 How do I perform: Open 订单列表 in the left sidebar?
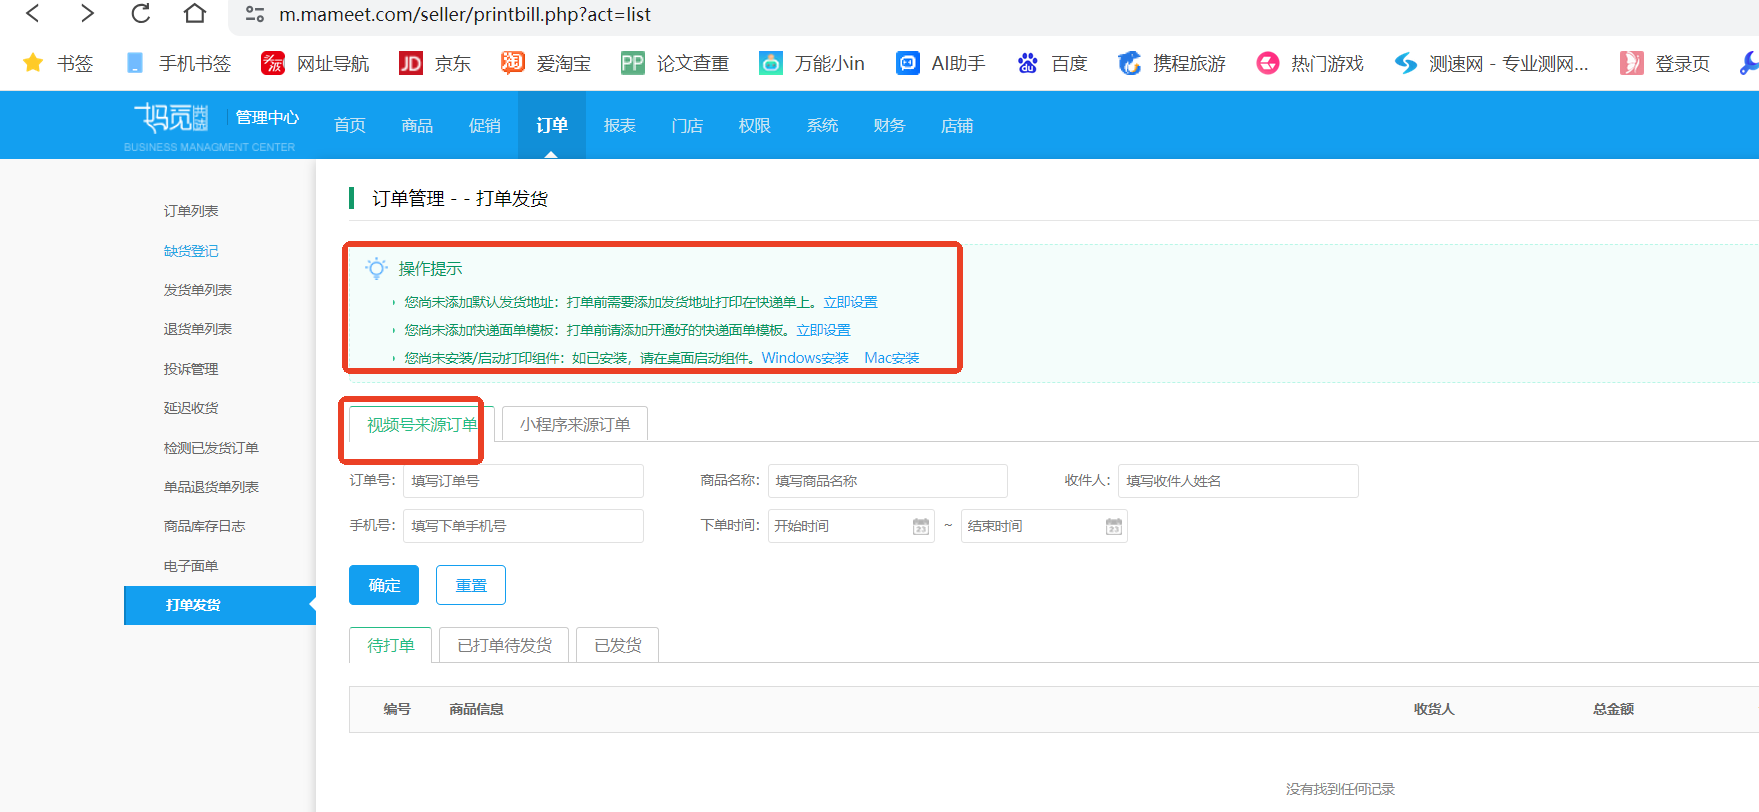tap(191, 211)
